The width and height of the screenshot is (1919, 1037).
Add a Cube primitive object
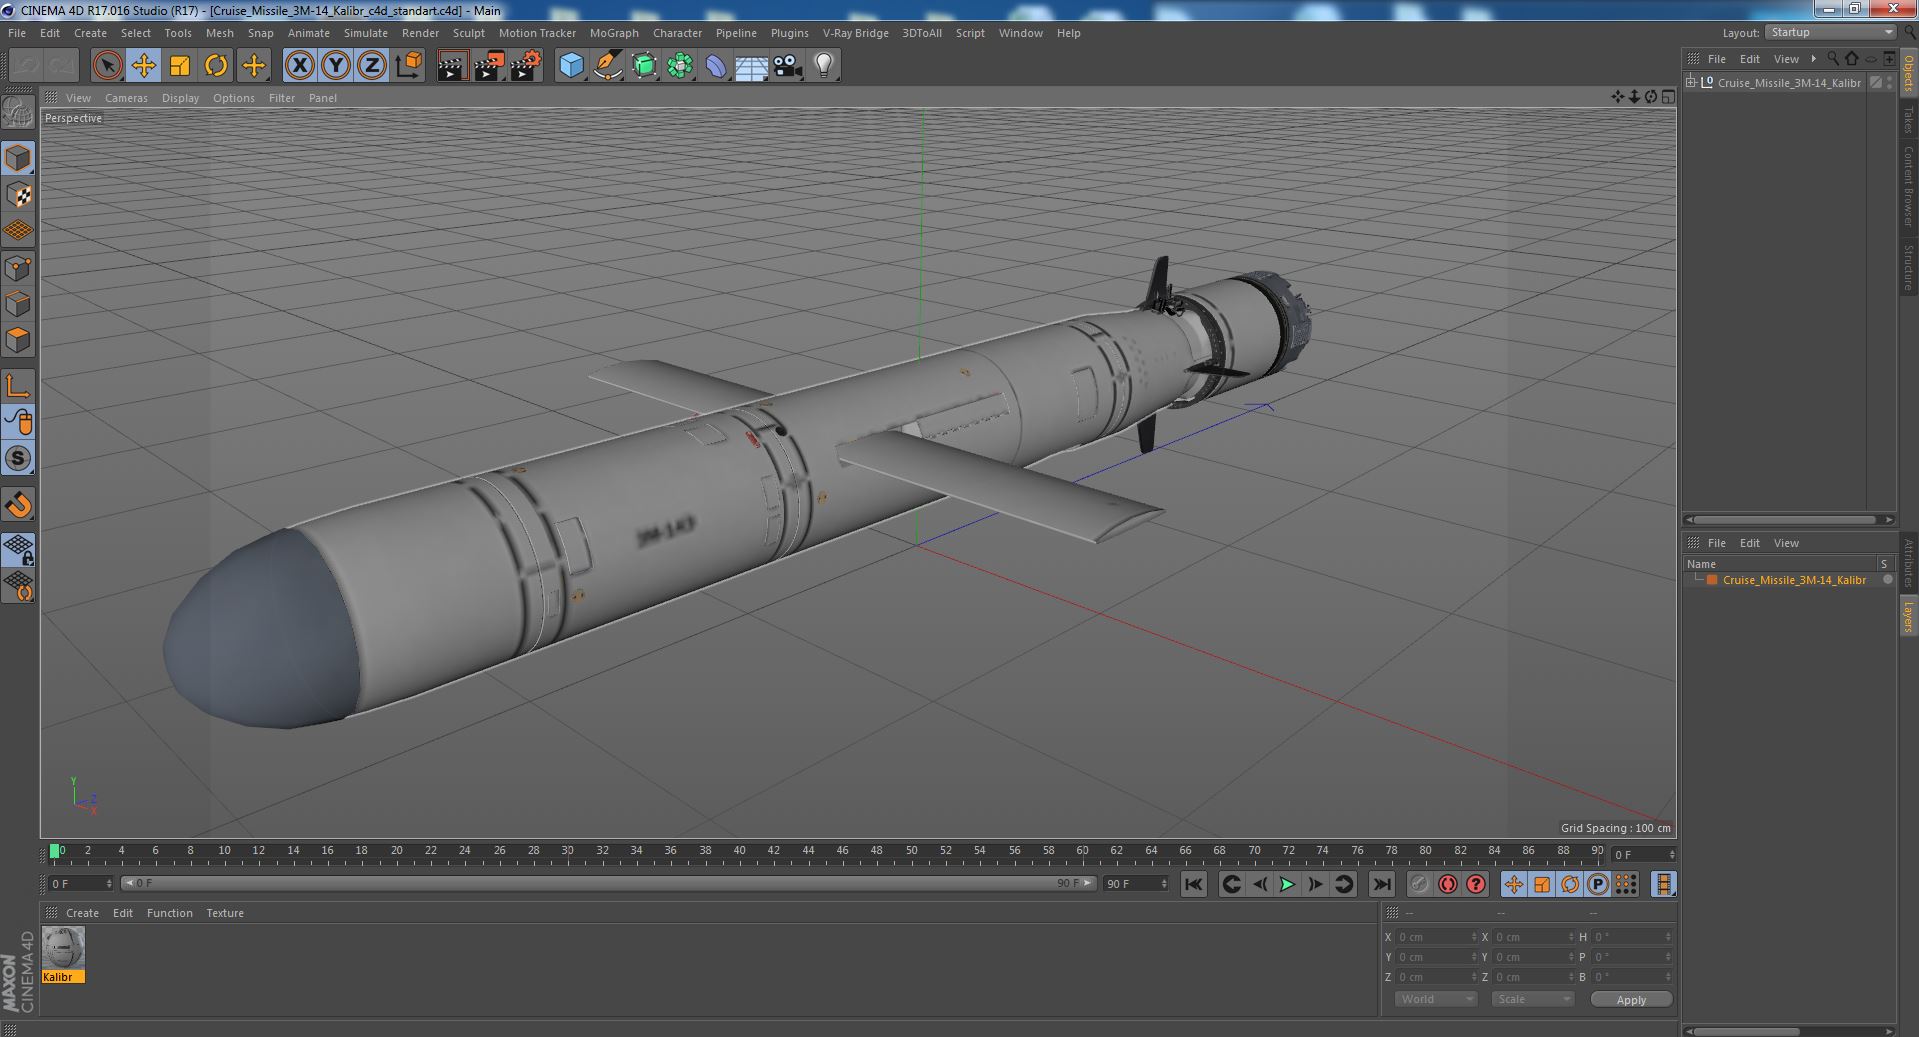point(571,66)
